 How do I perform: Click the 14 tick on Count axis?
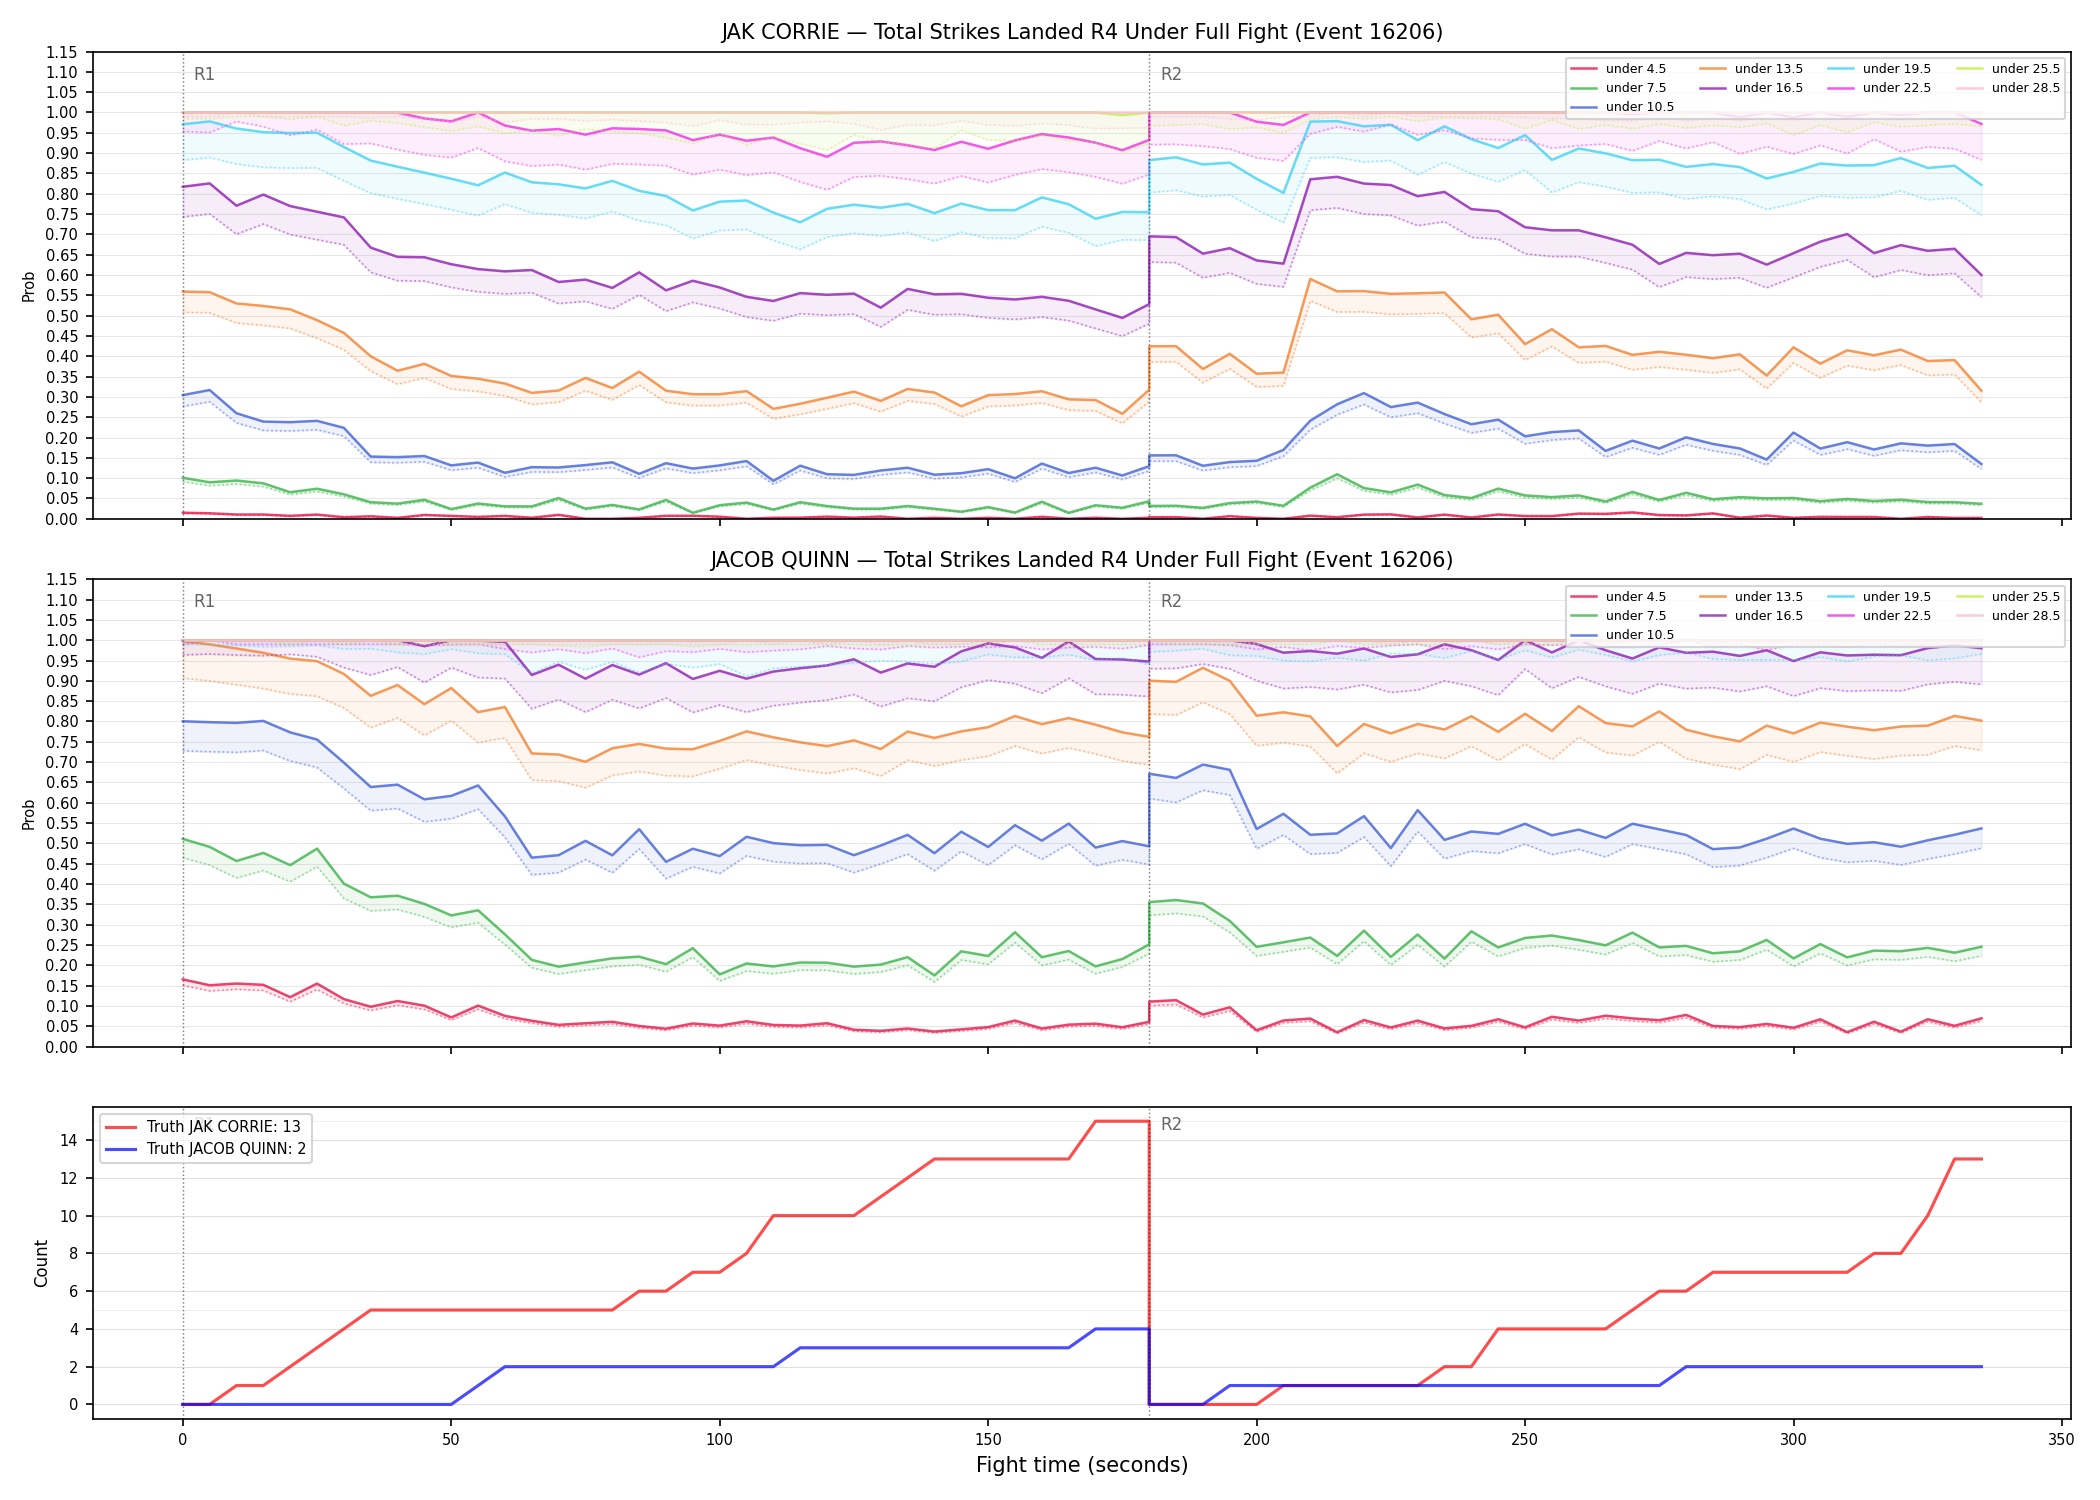tap(69, 1140)
